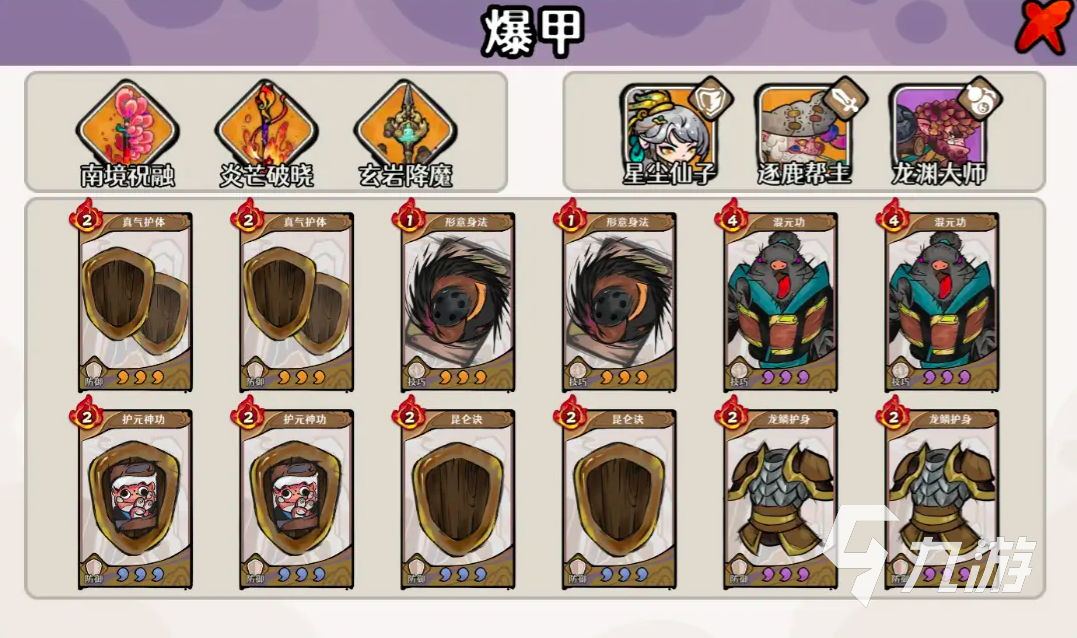
Task: Open the first 龙鳞护身 armor card
Action: [x=780, y=499]
